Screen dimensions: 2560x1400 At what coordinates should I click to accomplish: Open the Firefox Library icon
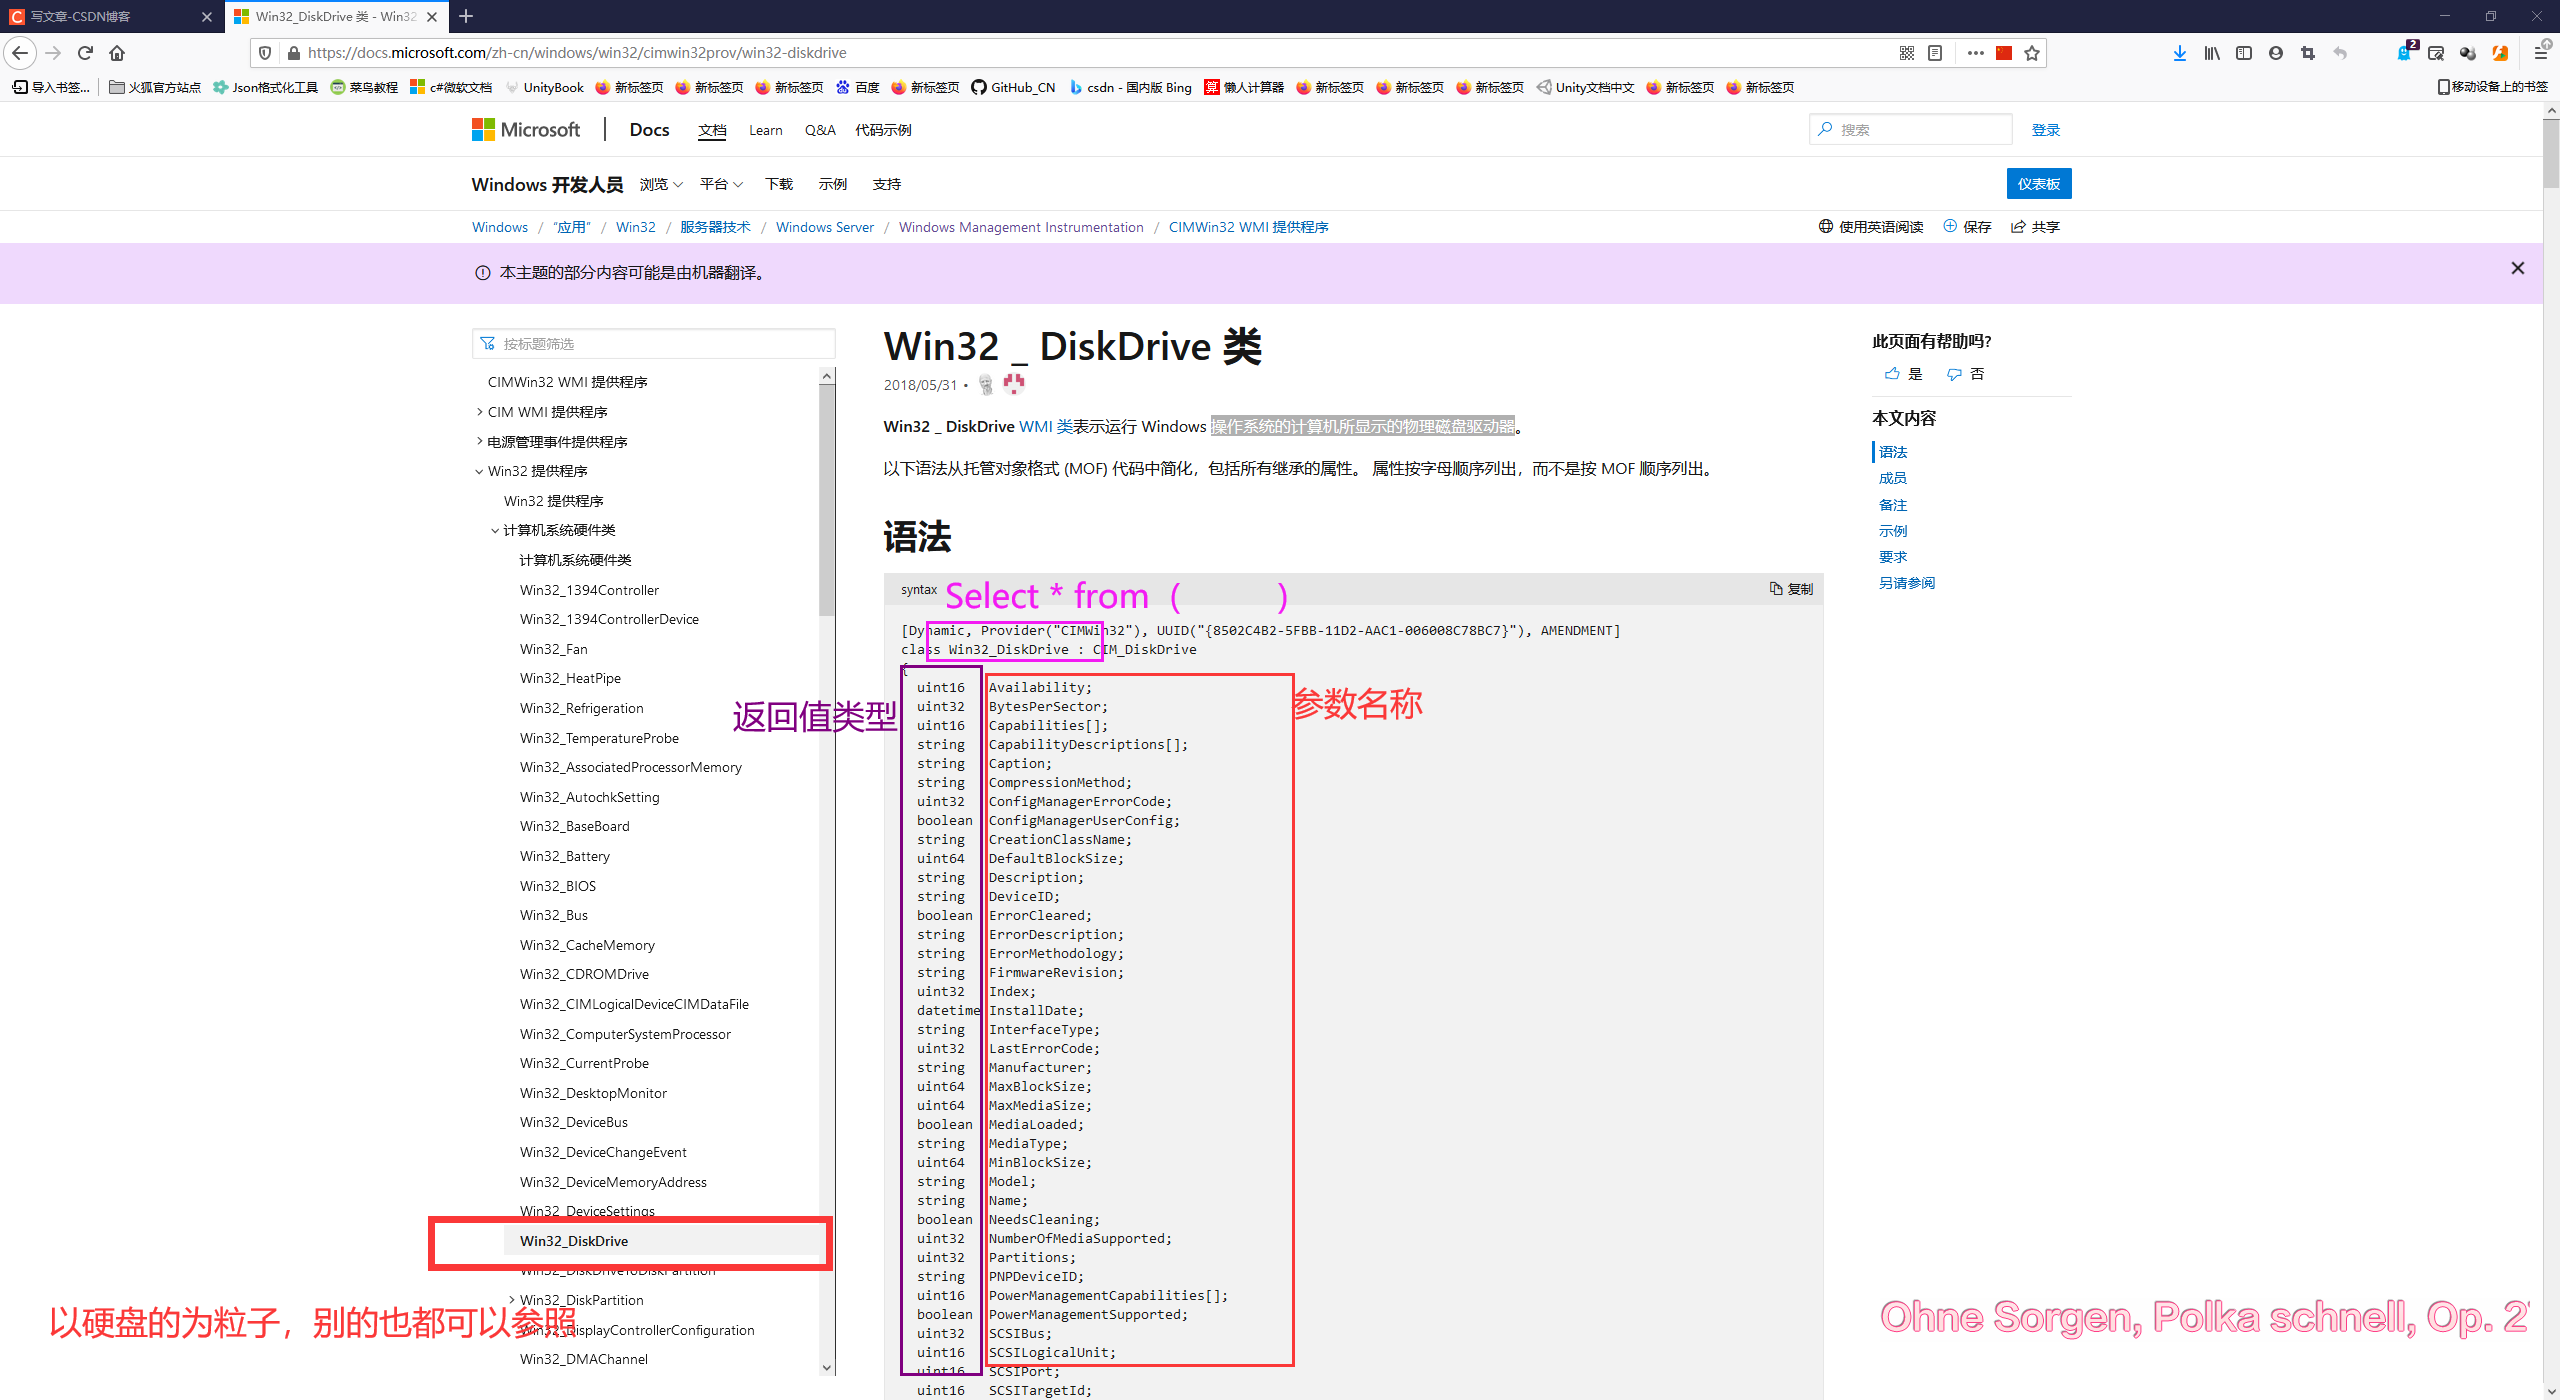click(2211, 53)
